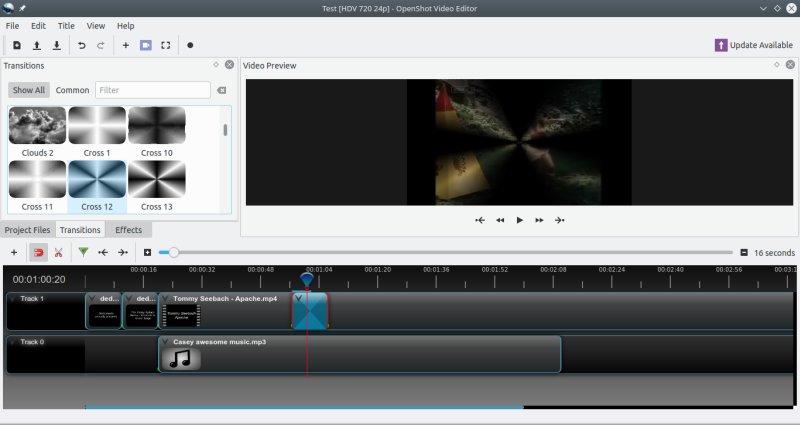Click the Update Available button
This screenshot has width=800, height=425.
tap(754, 45)
